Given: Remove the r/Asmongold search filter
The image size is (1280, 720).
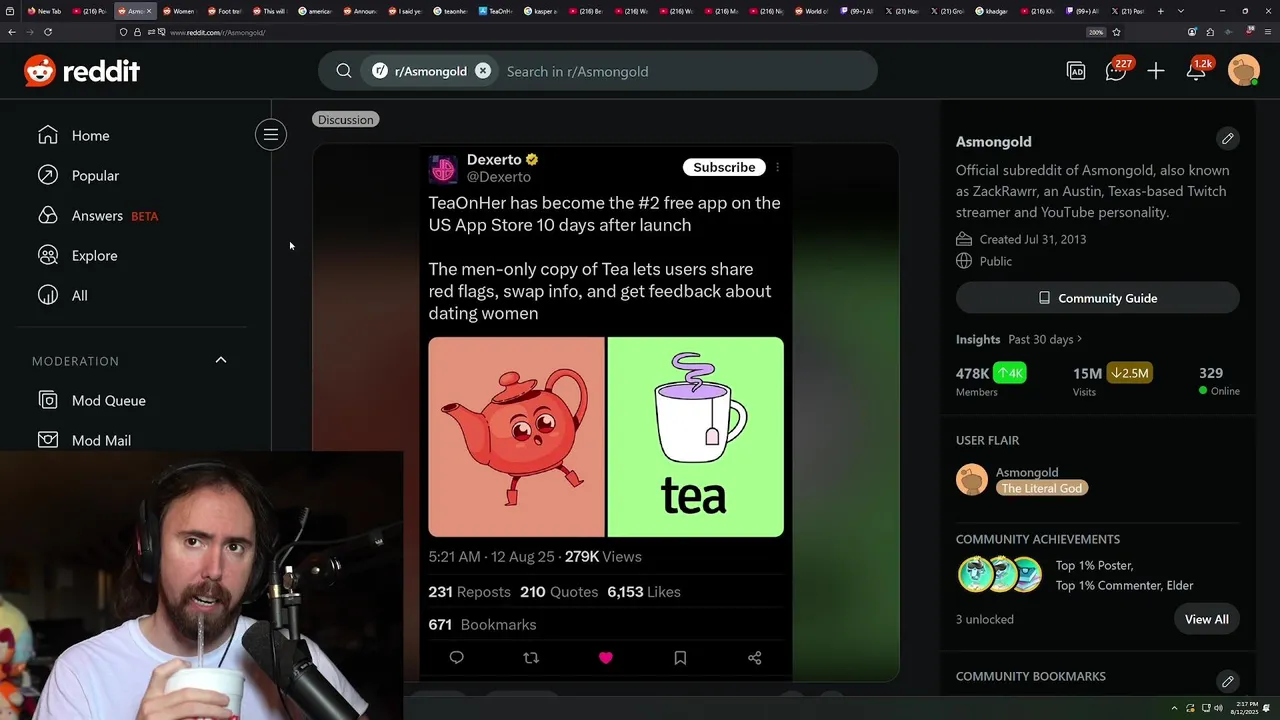Looking at the screenshot, I should pyautogui.click(x=483, y=71).
